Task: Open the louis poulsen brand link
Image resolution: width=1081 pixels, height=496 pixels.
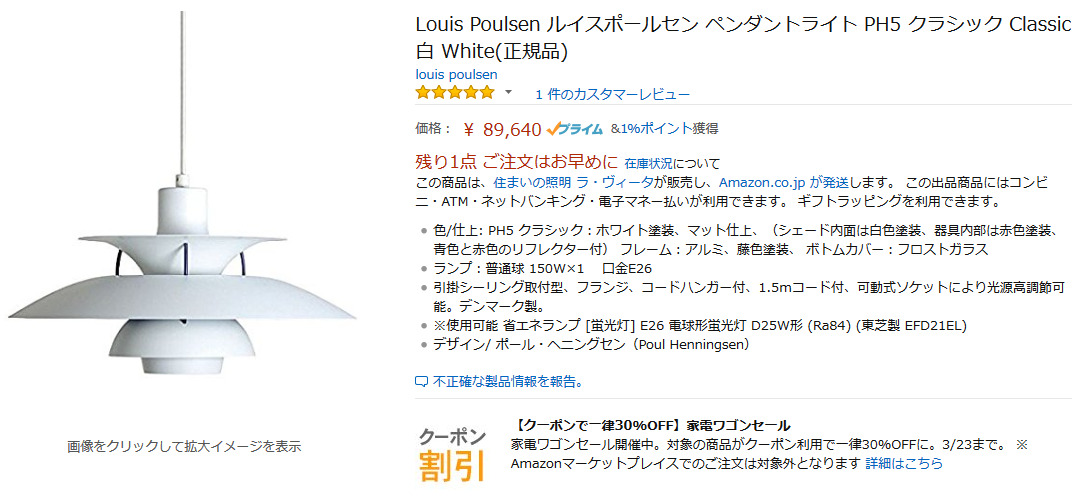Action: point(456,74)
